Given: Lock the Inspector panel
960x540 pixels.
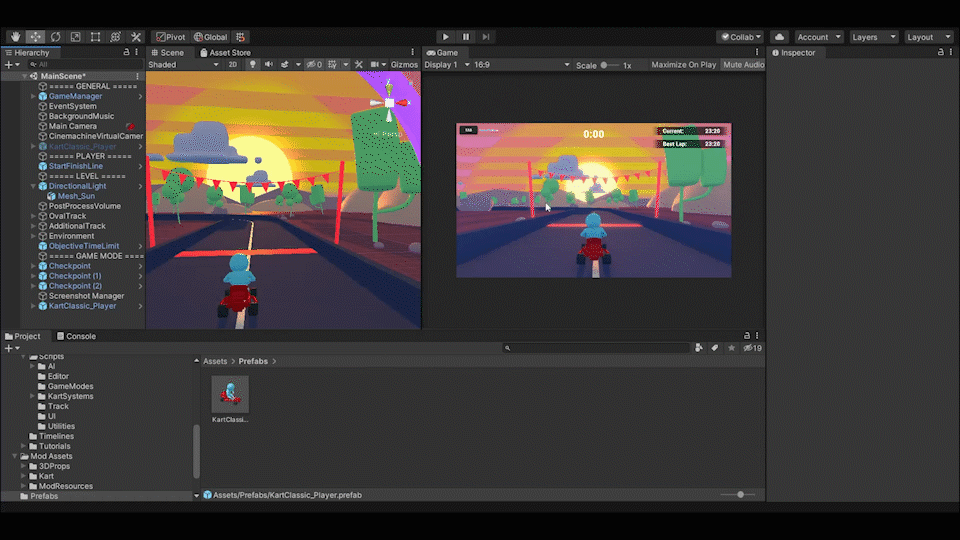Looking at the screenshot, I should pyautogui.click(x=940, y=52).
